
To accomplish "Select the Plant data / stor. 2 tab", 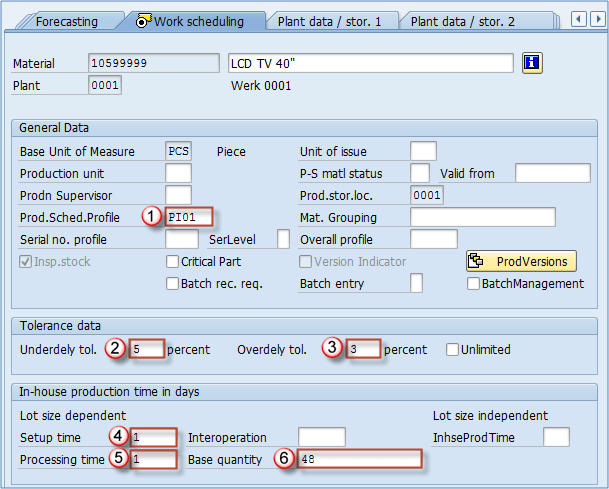I will pyautogui.click(x=462, y=20).
